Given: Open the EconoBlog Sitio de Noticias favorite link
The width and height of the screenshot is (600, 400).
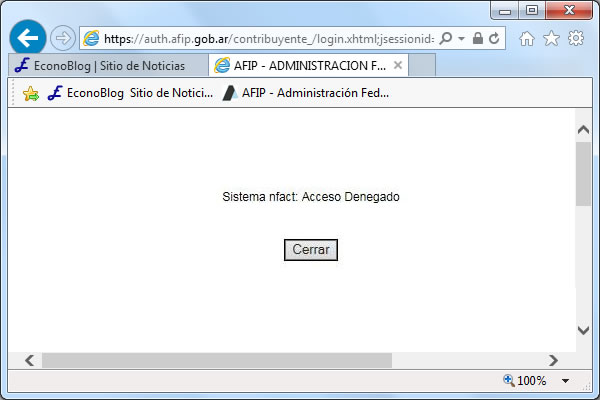Looking at the screenshot, I should point(130,93).
